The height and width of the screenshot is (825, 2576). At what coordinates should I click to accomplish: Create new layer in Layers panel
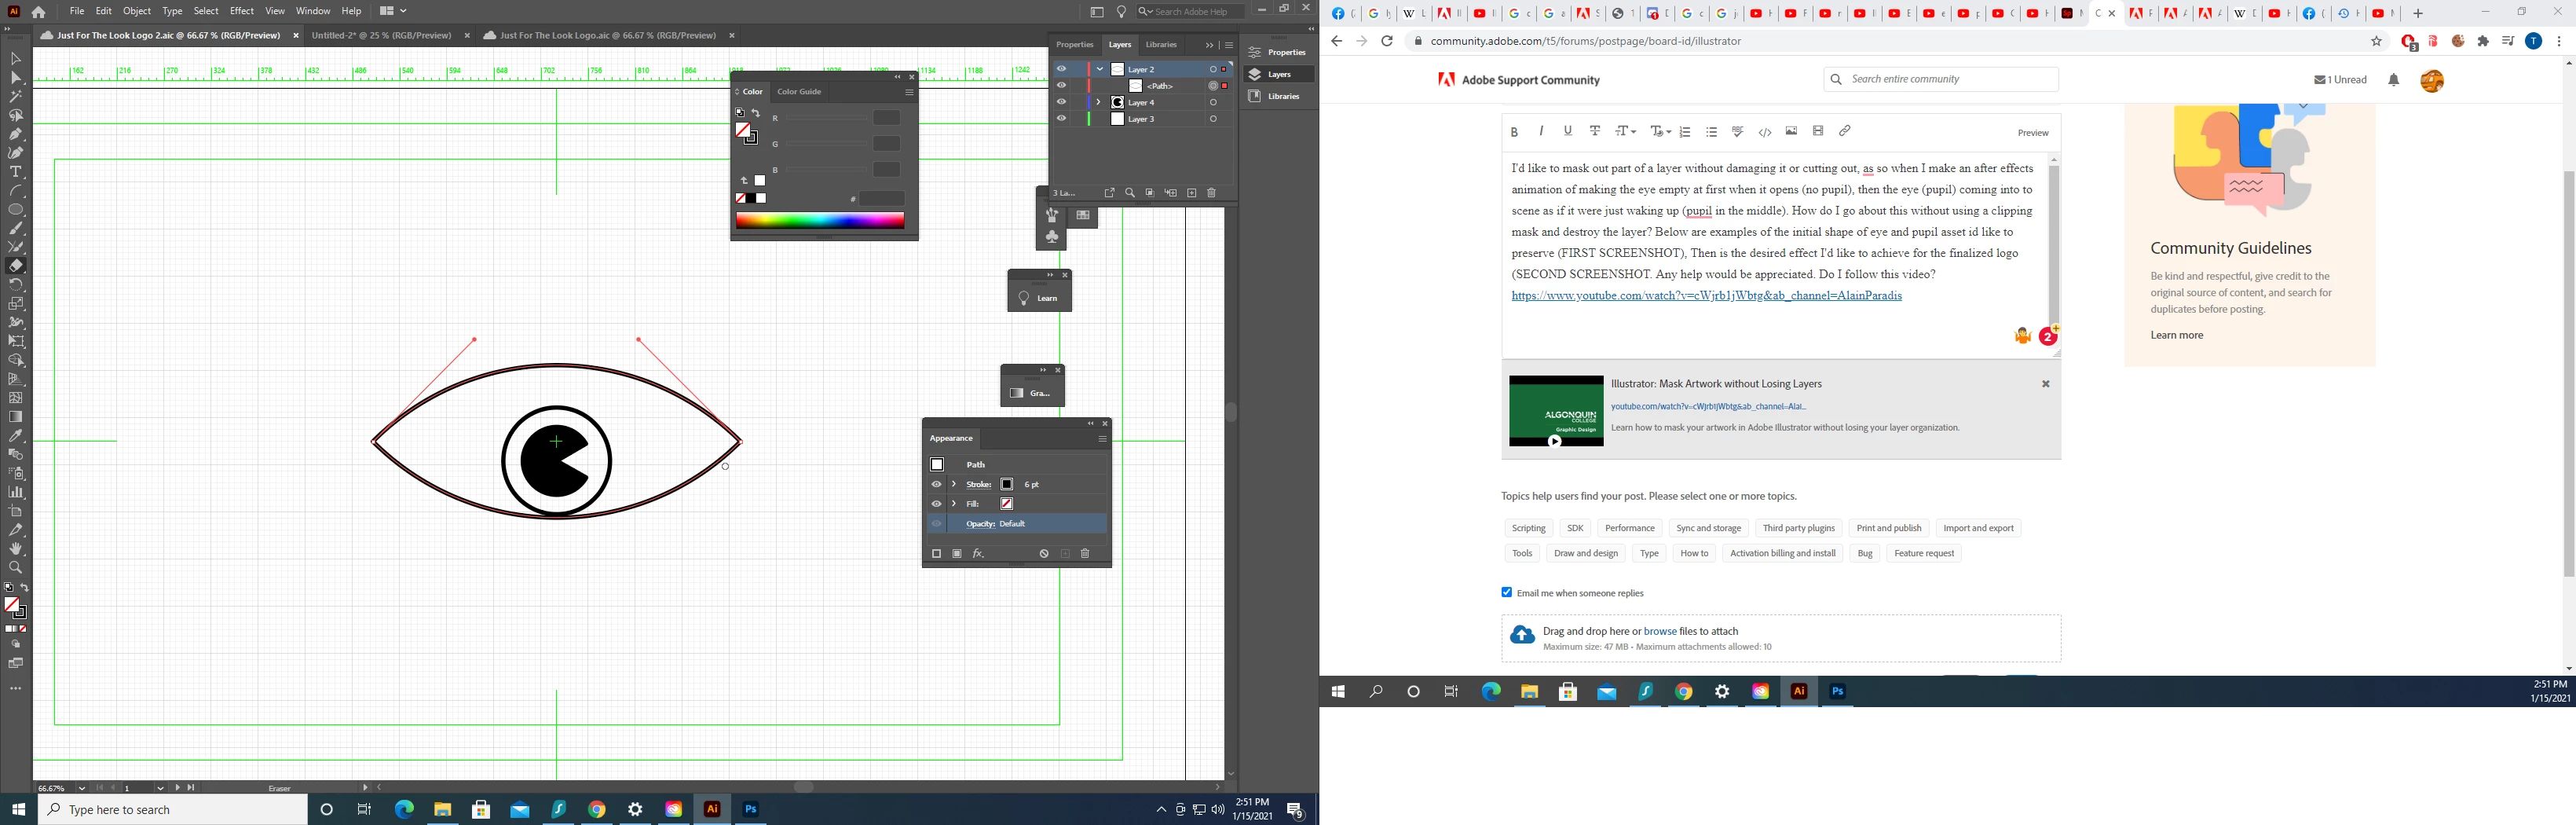1191,193
